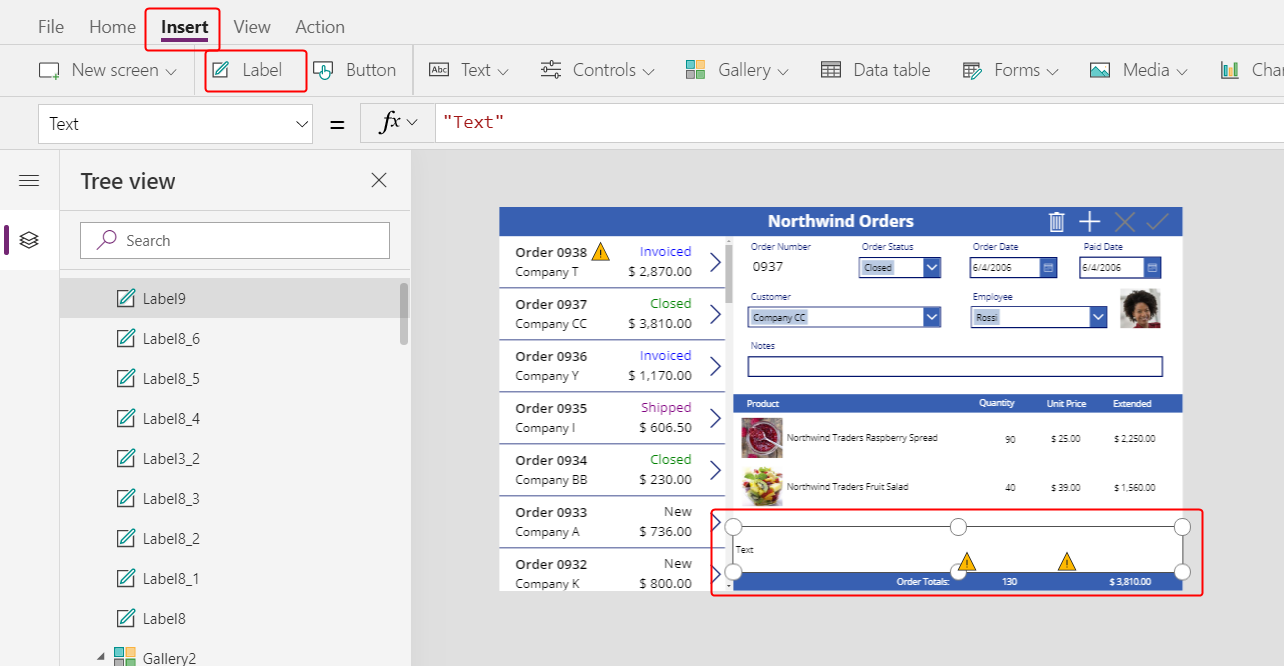
Task: Open the Forms dropdown
Action: (1010, 70)
